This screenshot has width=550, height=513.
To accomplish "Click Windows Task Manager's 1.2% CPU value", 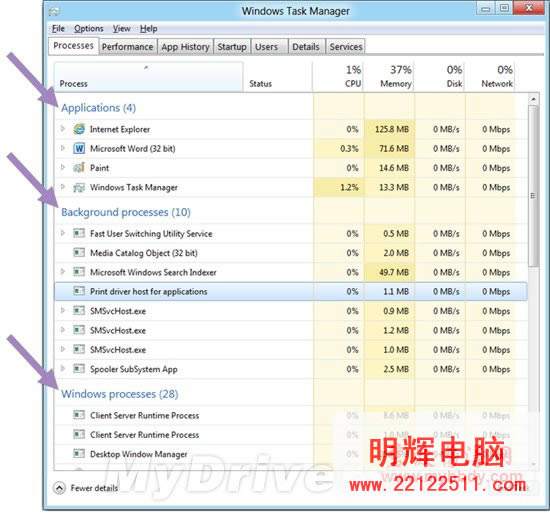I will click(349, 187).
